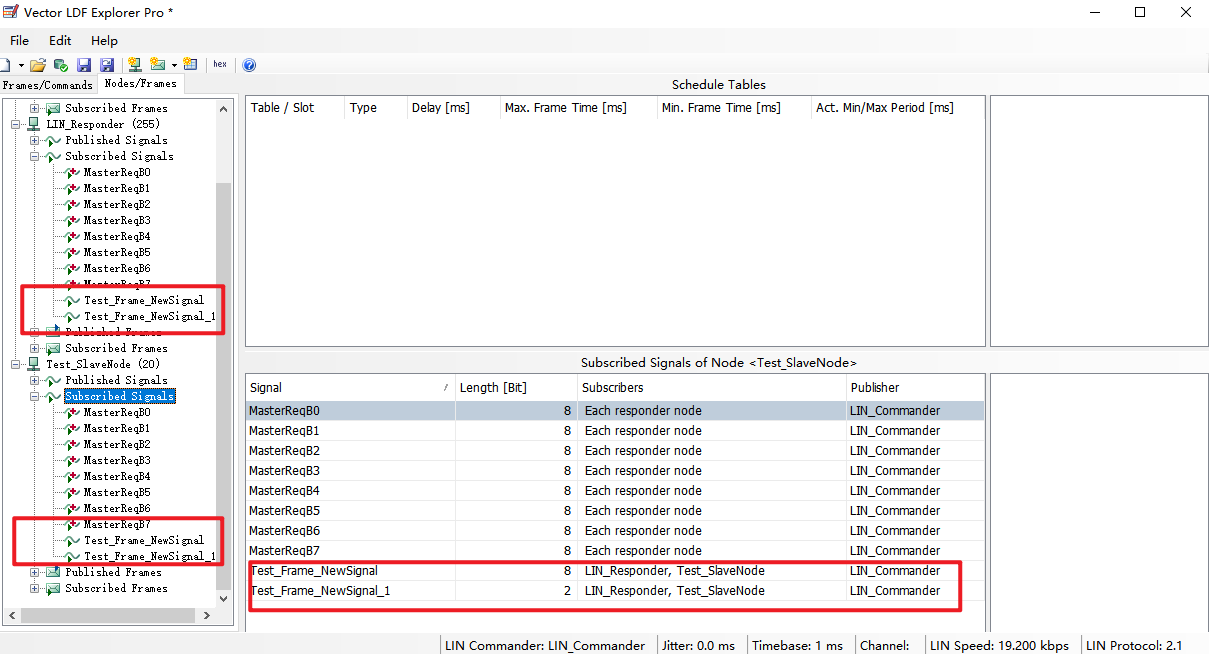Collapse the LIN_Responder (255) node
Image resolution: width=1209 pixels, height=654 pixels.
click(16, 124)
